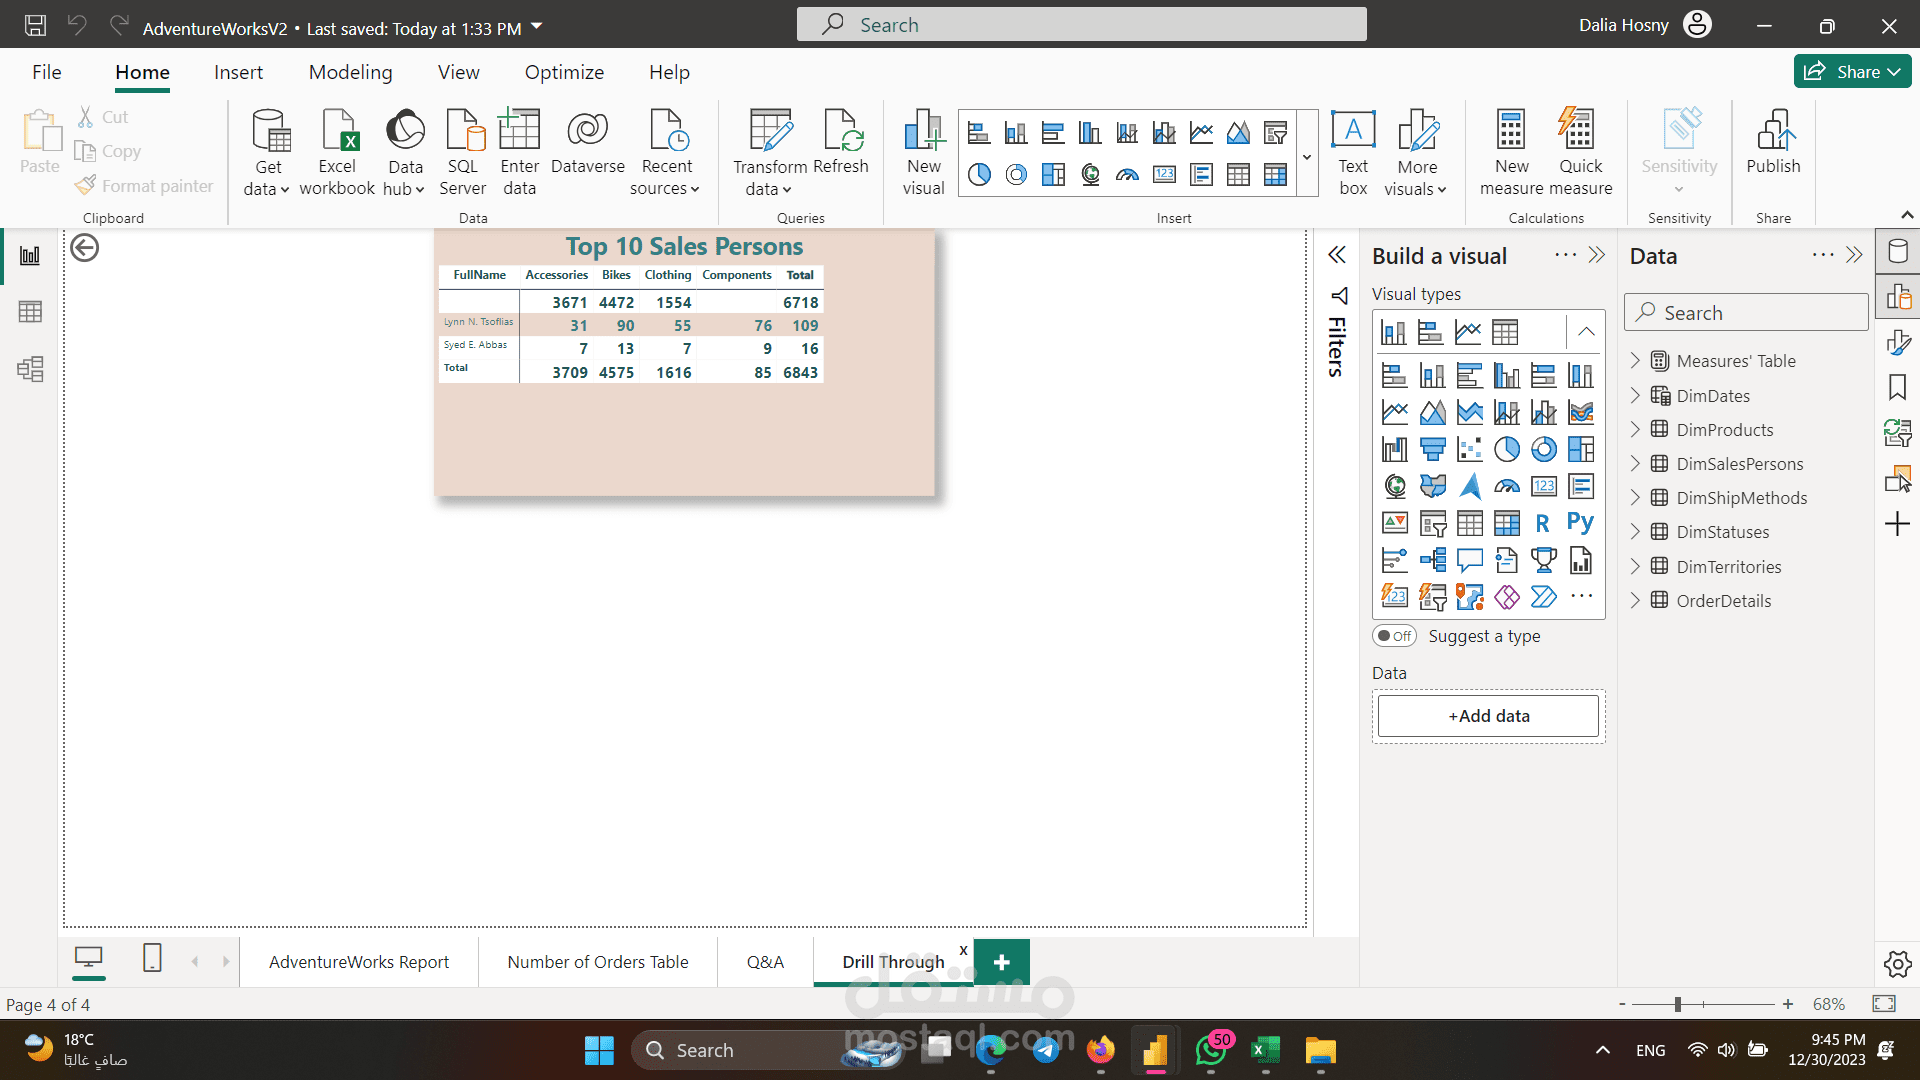Click the back arrow button on canvas

click(x=85, y=248)
